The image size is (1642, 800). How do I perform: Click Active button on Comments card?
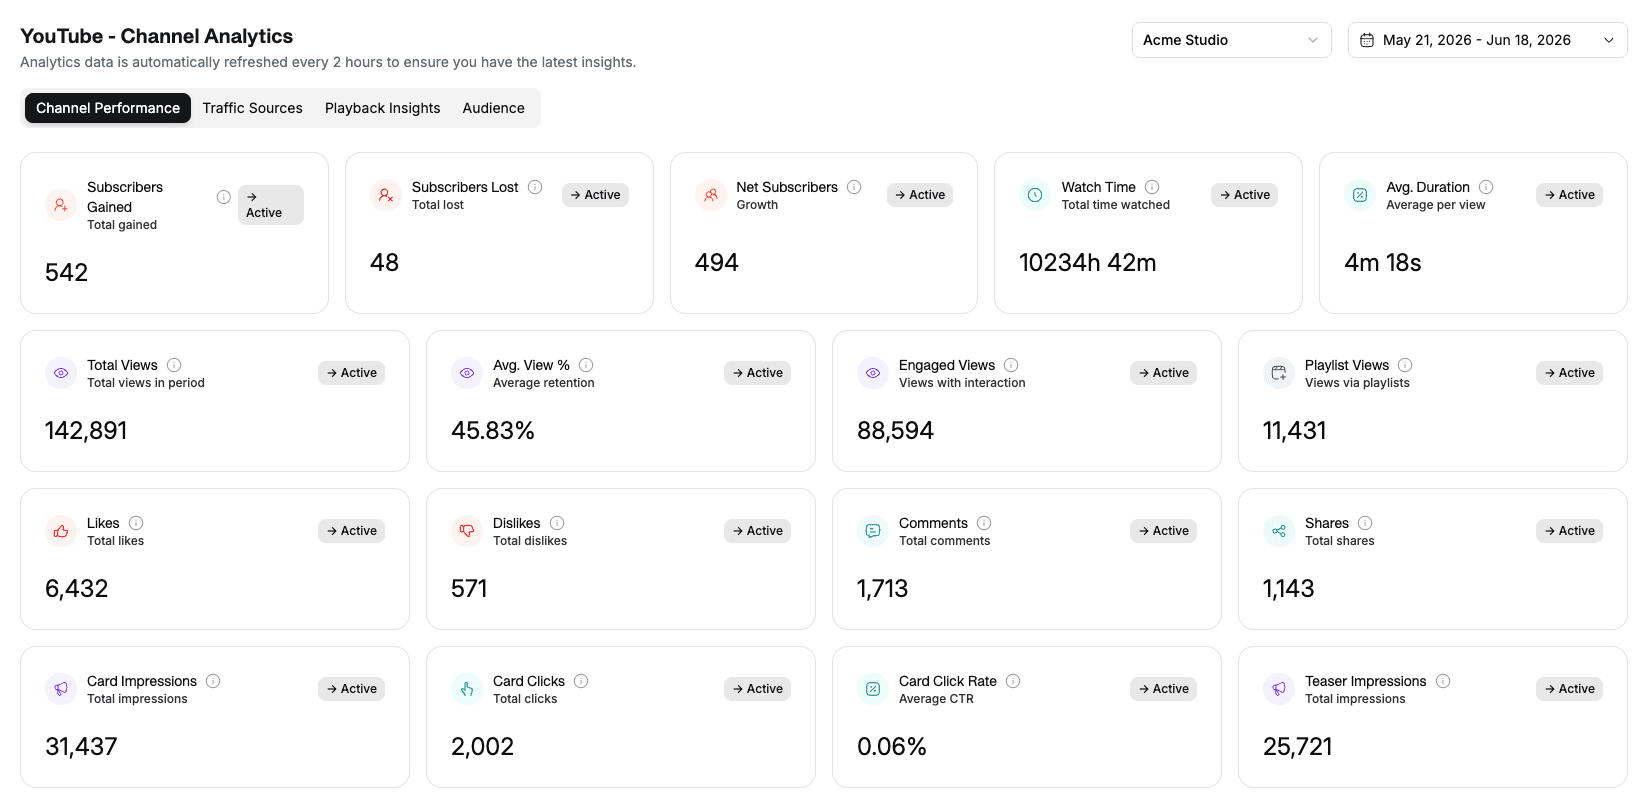click(x=1163, y=531)
